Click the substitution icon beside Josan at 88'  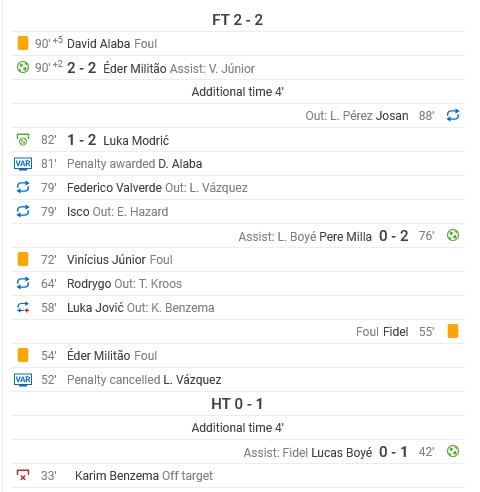click(x=453, y=116)
